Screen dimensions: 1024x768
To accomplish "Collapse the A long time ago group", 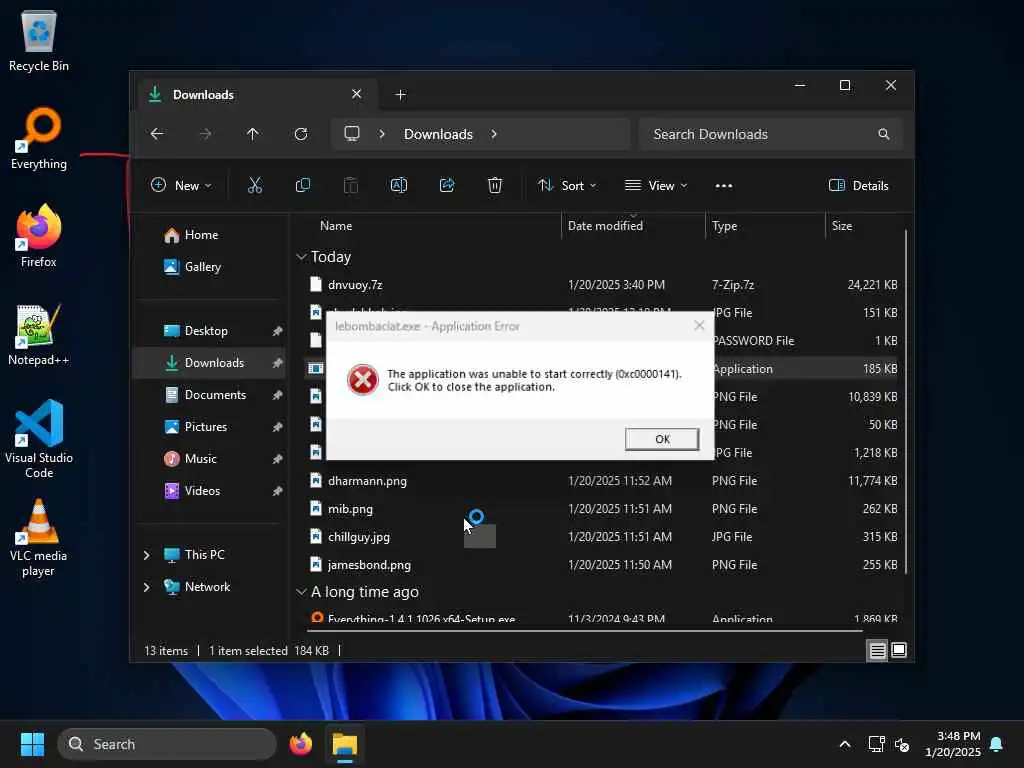I will (x=301, y=592).
